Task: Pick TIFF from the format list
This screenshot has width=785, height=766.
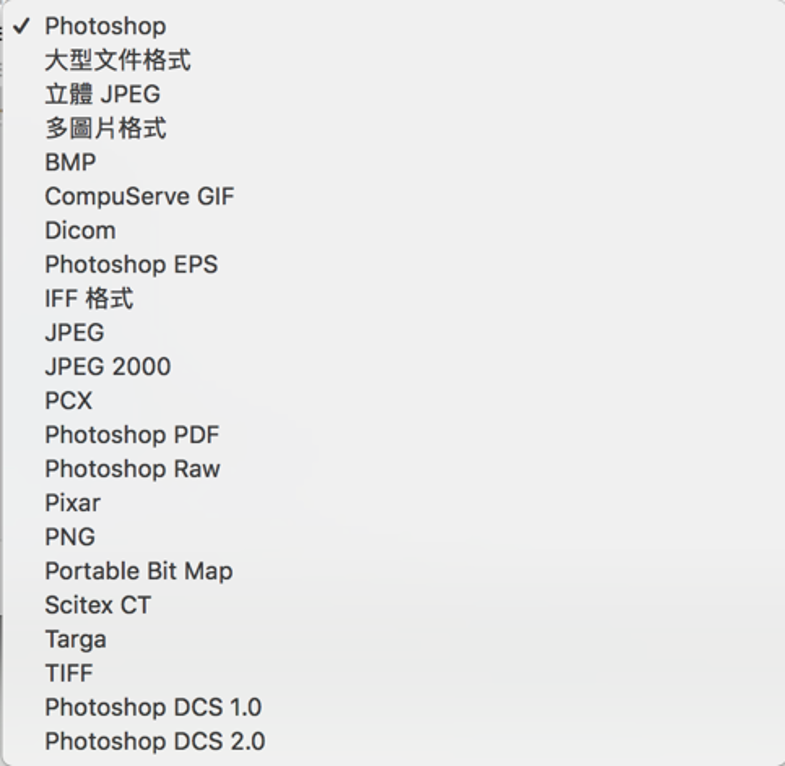Action: tap(394, 673)
